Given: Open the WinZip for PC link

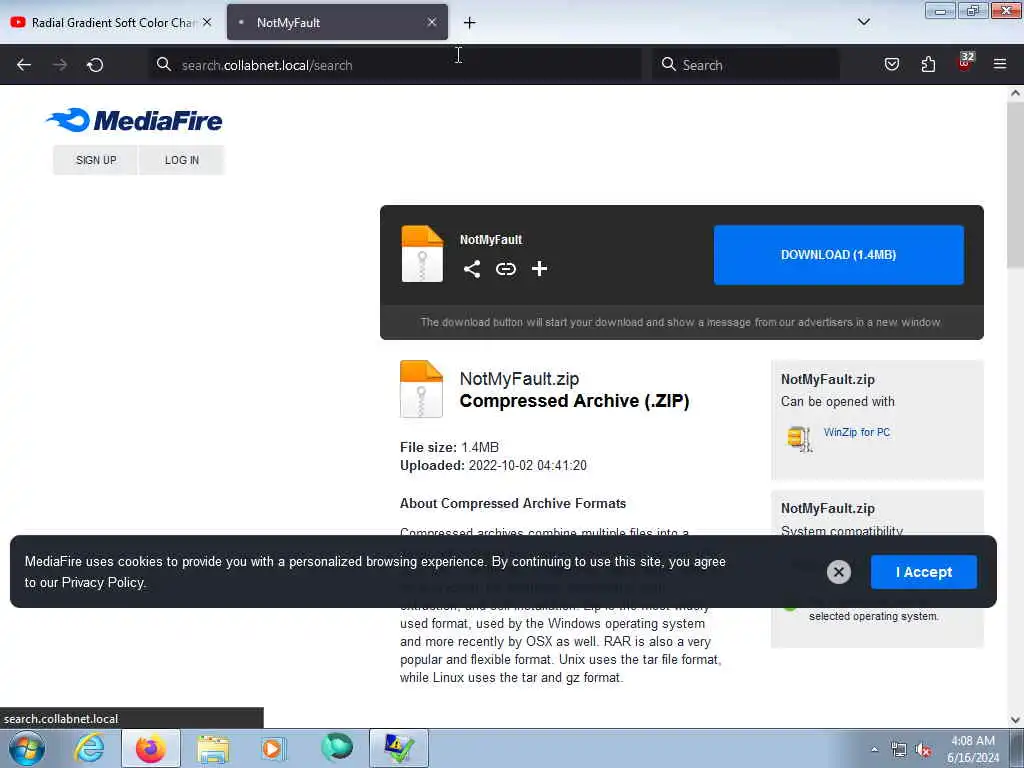Looking at the screenshot, I should [x=857, y=432].
